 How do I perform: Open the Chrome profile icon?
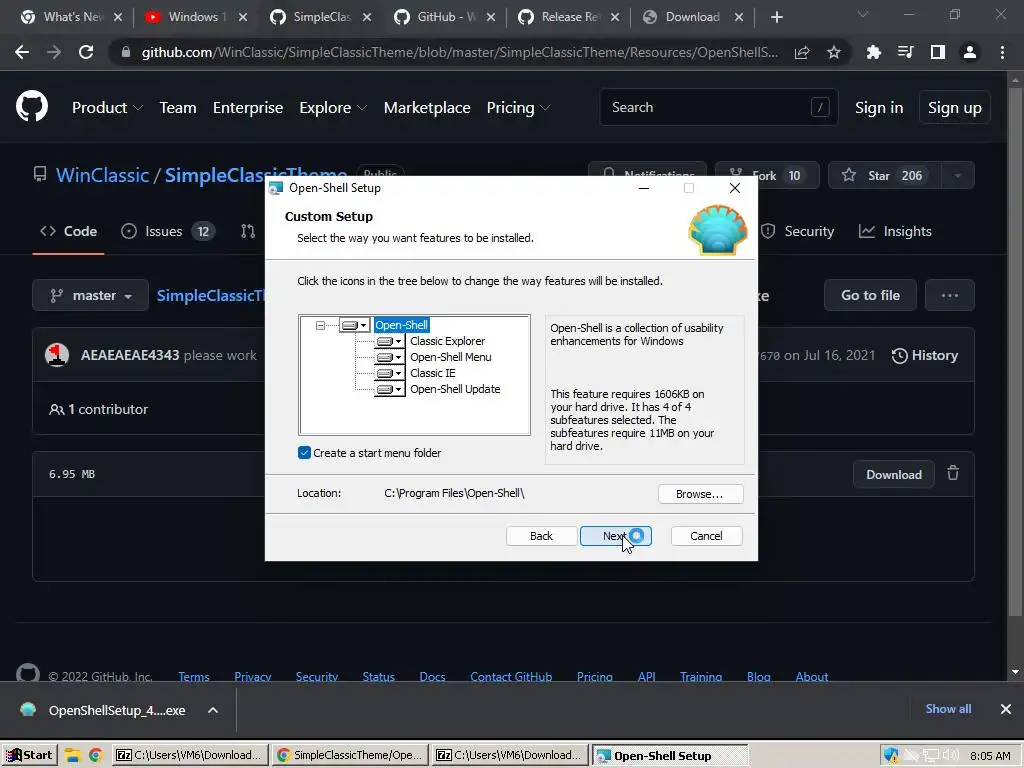pyautogui.click(x=970, y=52)
